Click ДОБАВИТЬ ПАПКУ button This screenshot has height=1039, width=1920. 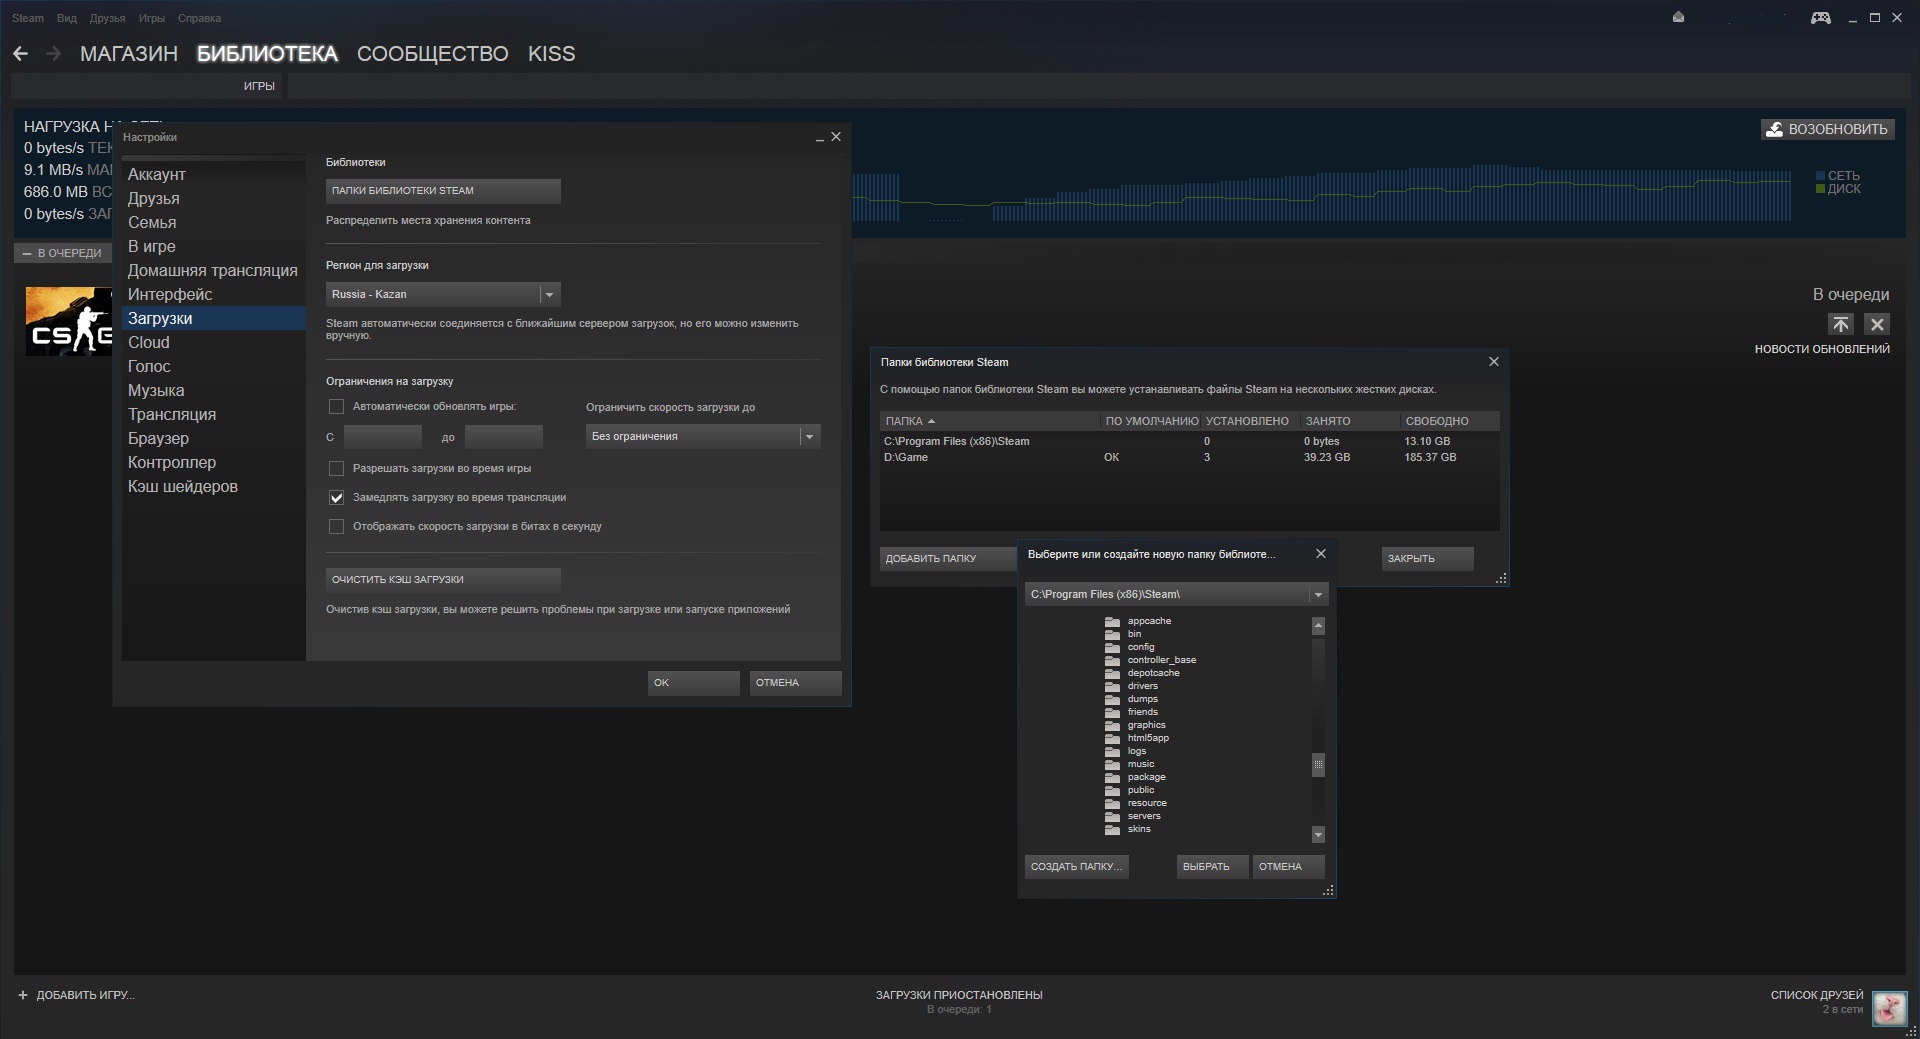(948, 559)
